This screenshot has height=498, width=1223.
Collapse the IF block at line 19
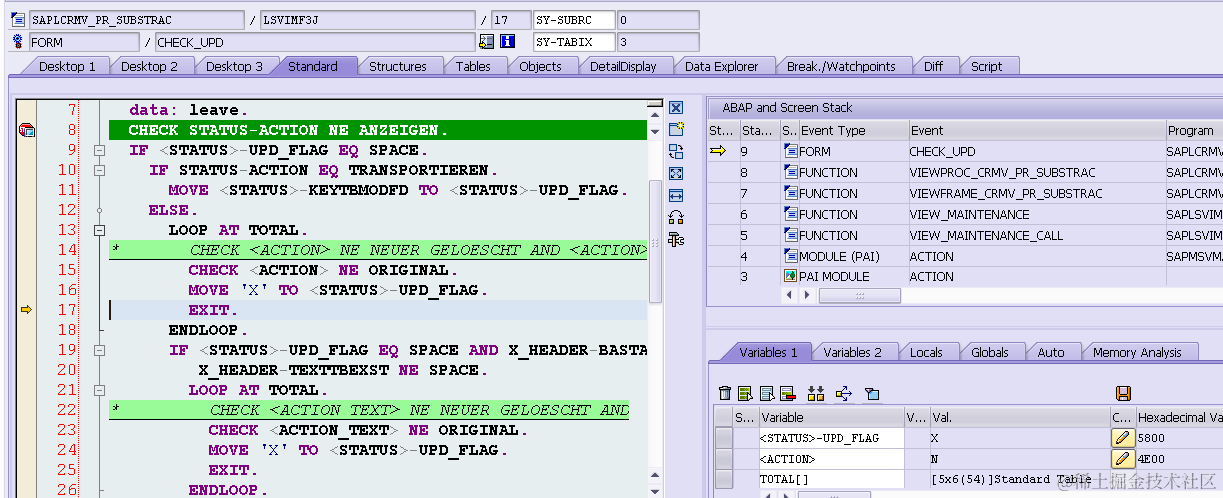99,350
